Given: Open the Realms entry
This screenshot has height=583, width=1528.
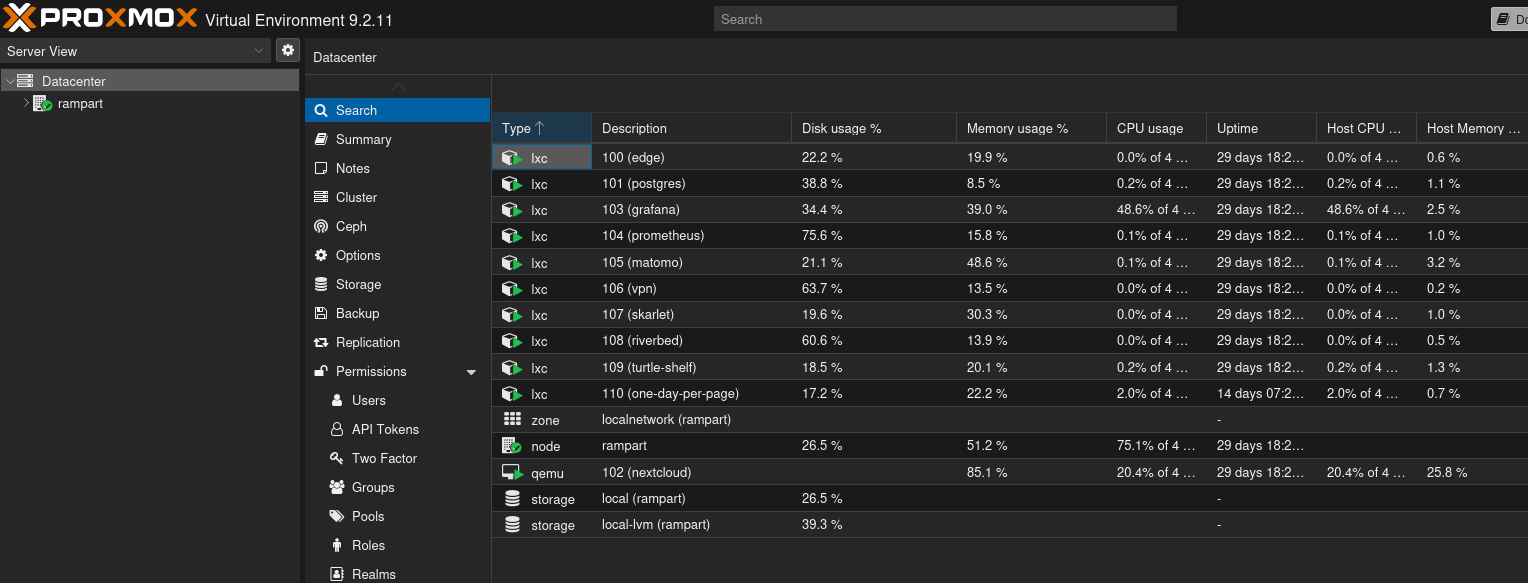Looking at the screenshot, I should (x=397, y=573).
